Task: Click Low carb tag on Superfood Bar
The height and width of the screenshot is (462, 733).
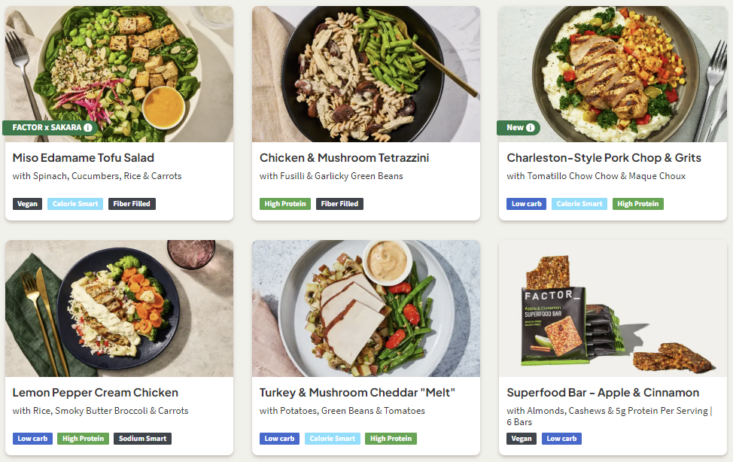Action: pyautogui.click(x=562, y=439)
